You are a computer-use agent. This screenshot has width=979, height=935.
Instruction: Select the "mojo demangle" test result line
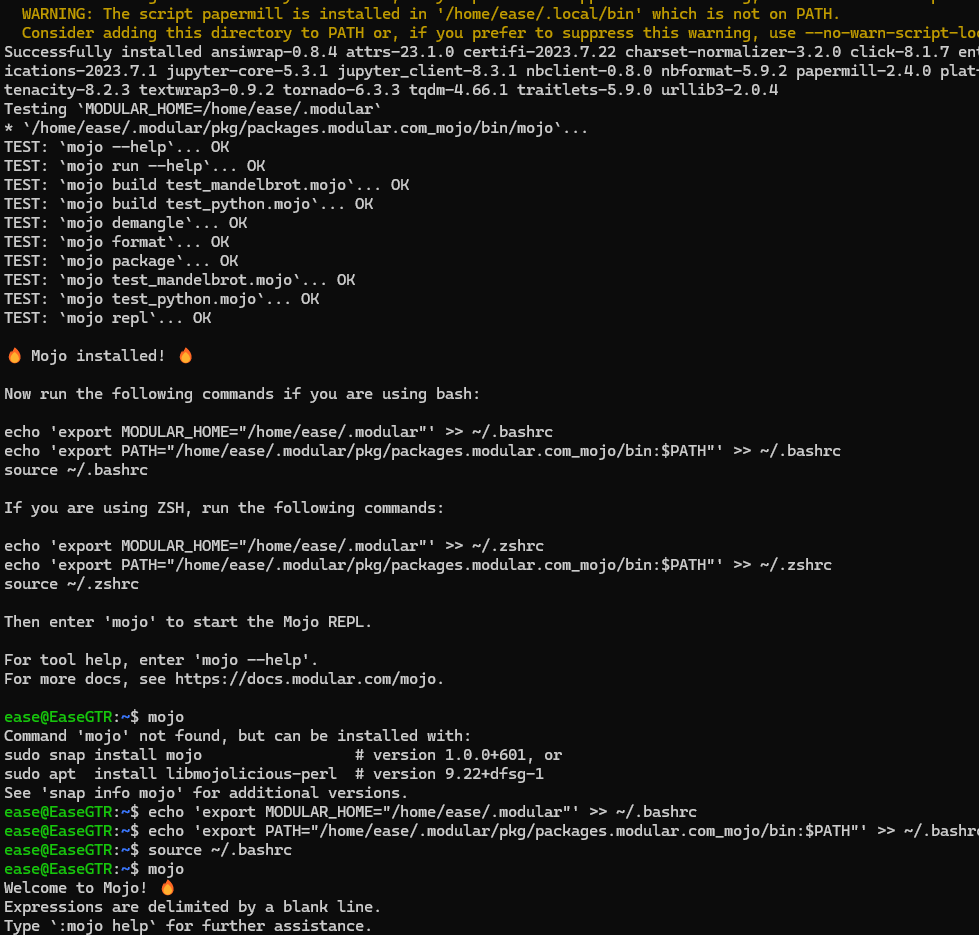click(125, 223)
